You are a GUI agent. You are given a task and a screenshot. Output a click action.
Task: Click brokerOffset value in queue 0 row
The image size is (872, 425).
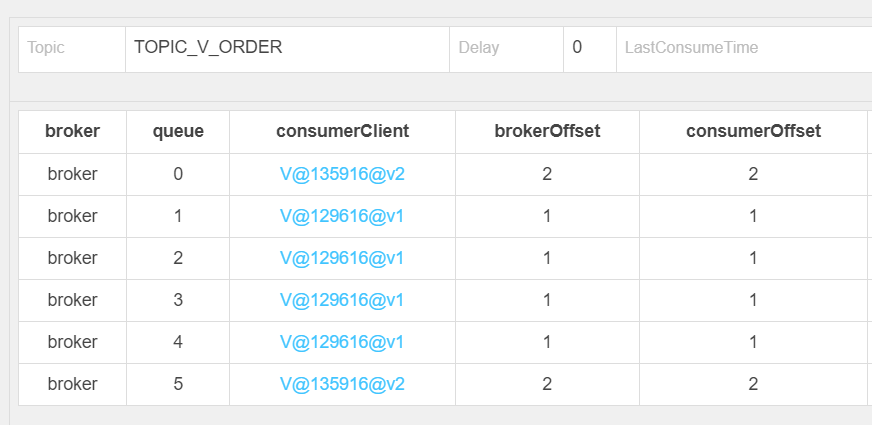click(547, 174)
